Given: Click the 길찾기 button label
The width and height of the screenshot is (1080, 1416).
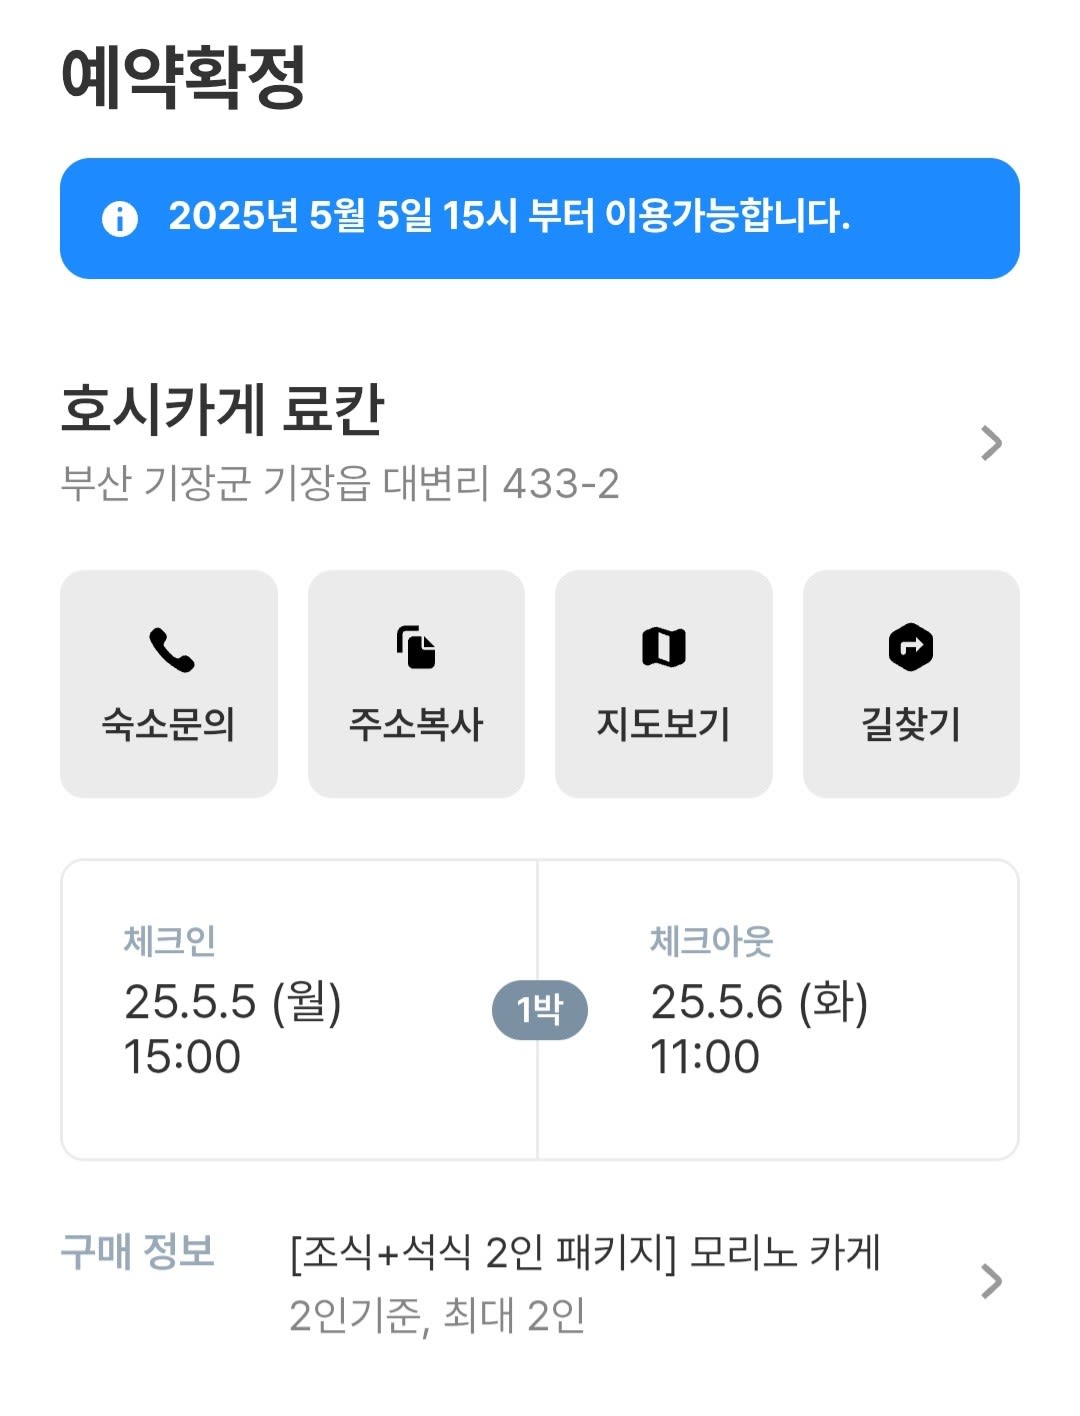Looking at the screenshot, I should click(x=911, y=724).
